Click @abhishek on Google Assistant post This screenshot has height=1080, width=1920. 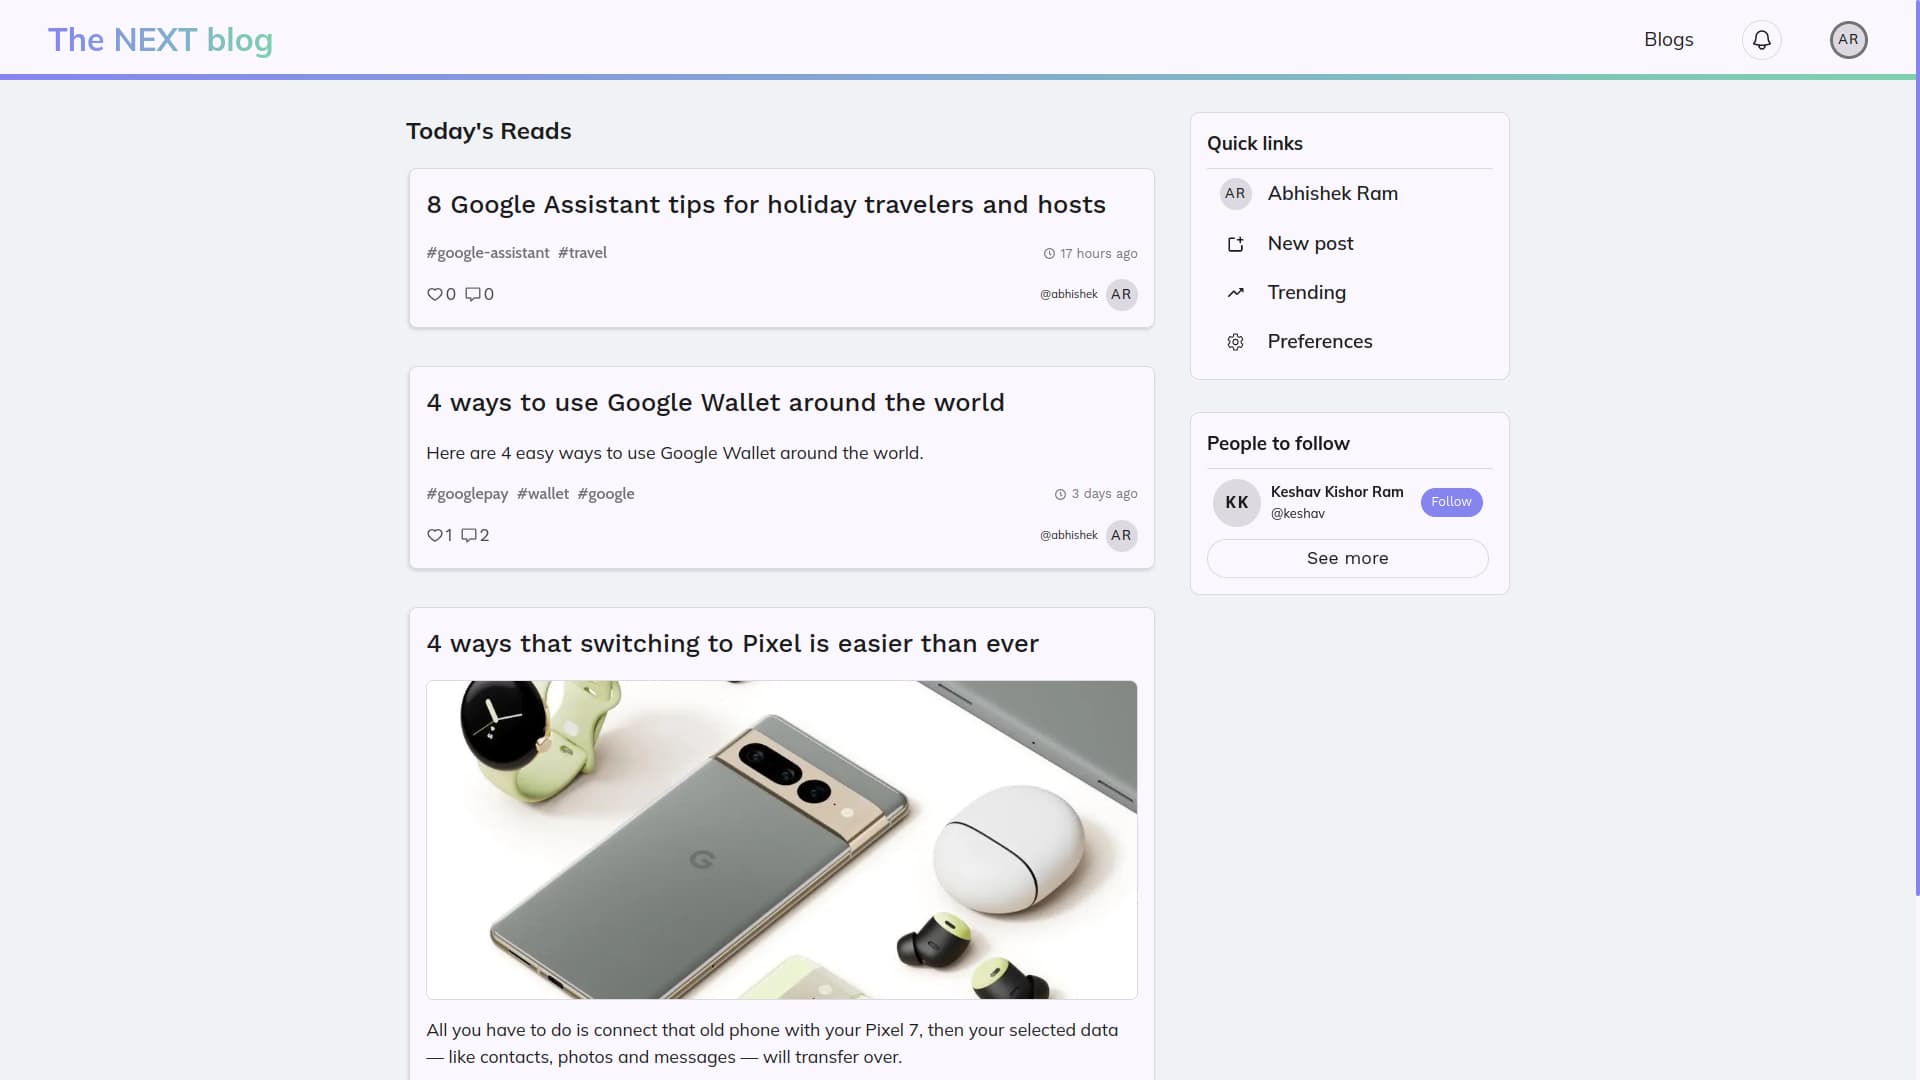[x=1068, y=294]
